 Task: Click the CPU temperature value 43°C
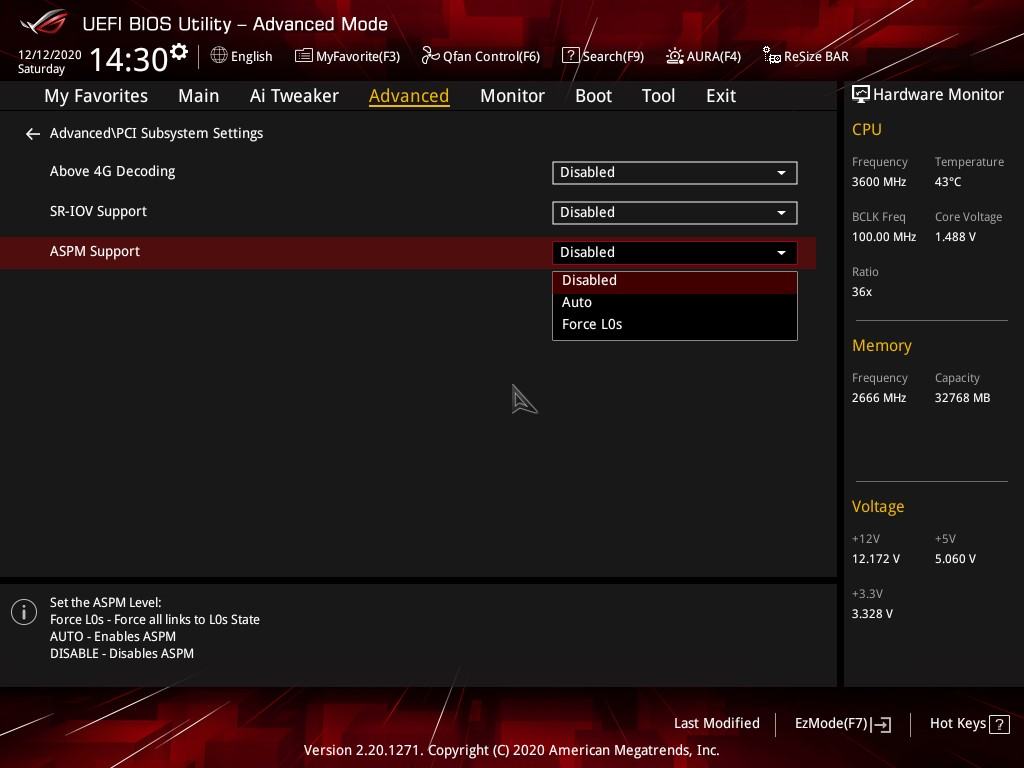[x=948, y=182]
